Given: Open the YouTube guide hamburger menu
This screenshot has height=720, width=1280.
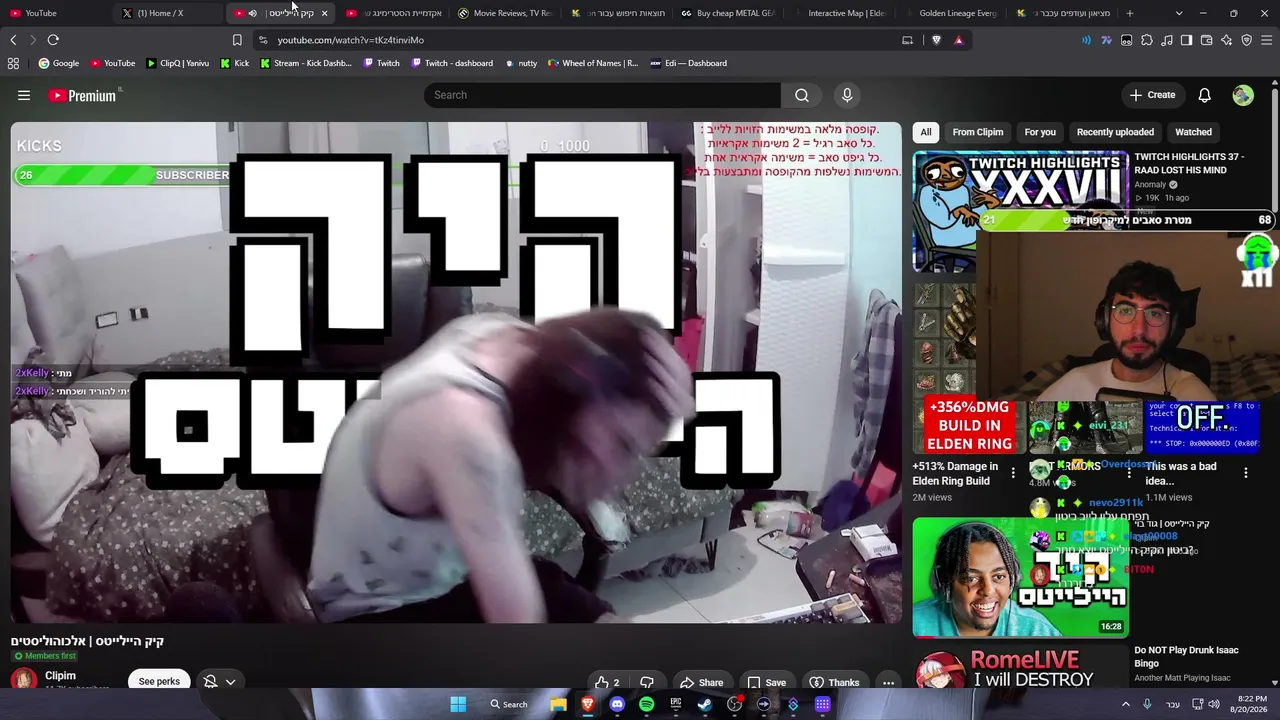Looking at the screenshot, I should (x=24, y=95).
